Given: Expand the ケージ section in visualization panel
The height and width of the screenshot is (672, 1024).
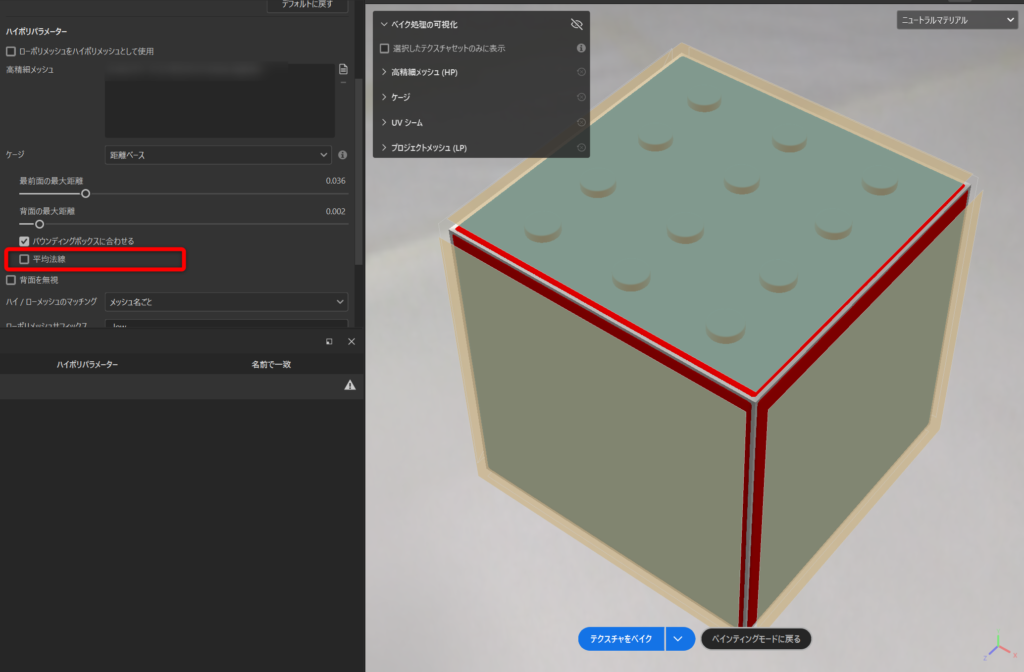Looking at the screenshot, I should [385, 97].
